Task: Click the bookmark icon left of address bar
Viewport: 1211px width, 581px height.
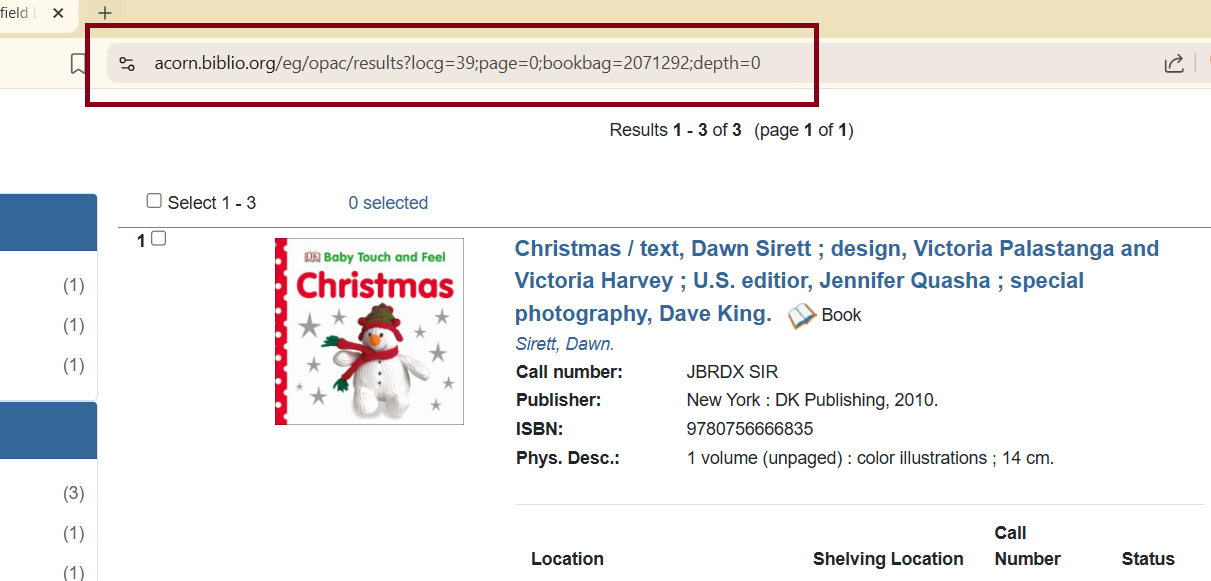Action: click(78, 64)
